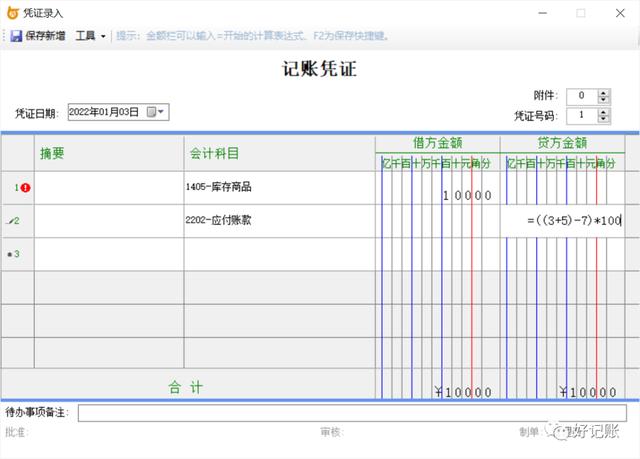Click the 凭证日期 date field 2022年01月03日
Image resolution: width=640 pixels, height=459 pixels.
point(104,112)
